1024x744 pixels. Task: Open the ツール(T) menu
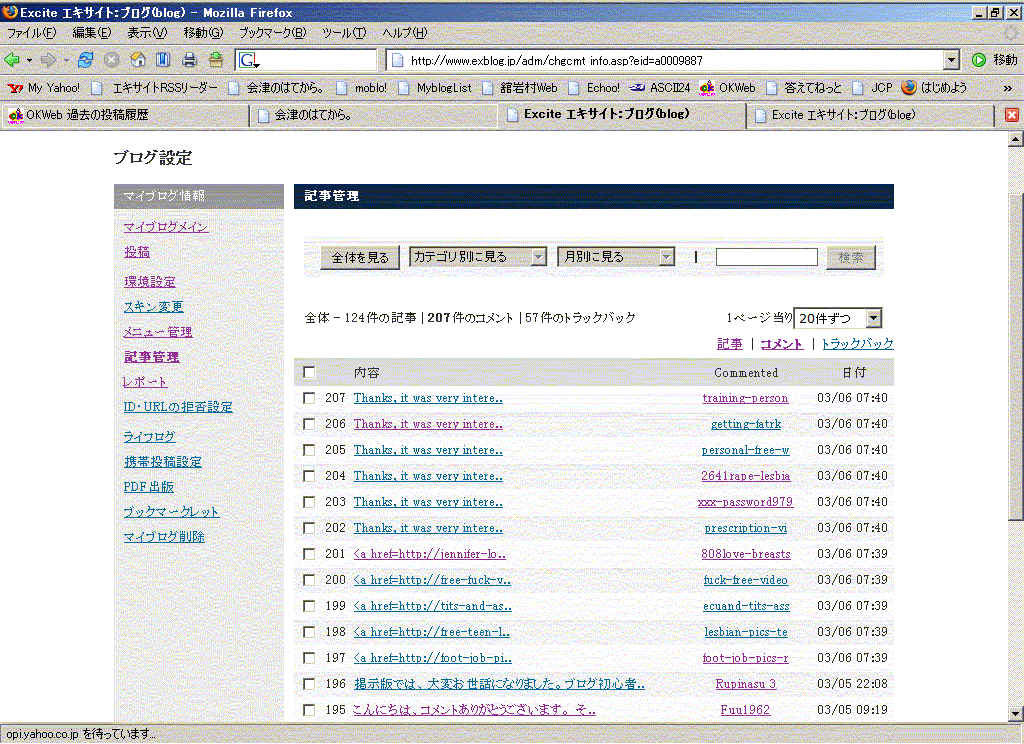pos(344,32)
